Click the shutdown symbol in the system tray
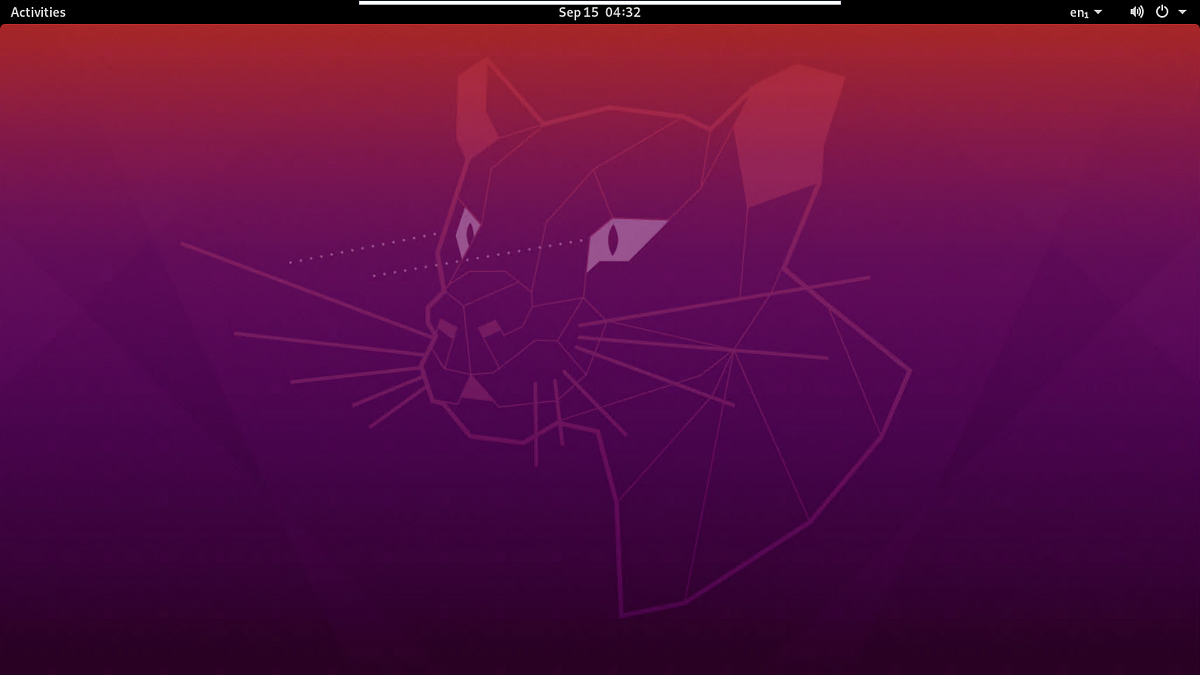Screen dimensions: 1200x675 (1161, 12)
